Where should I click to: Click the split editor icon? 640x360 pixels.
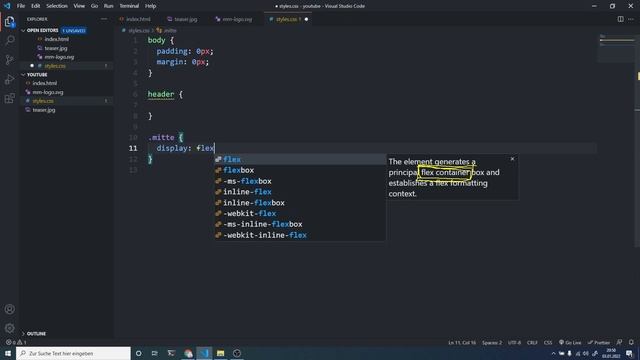point(620,19)
